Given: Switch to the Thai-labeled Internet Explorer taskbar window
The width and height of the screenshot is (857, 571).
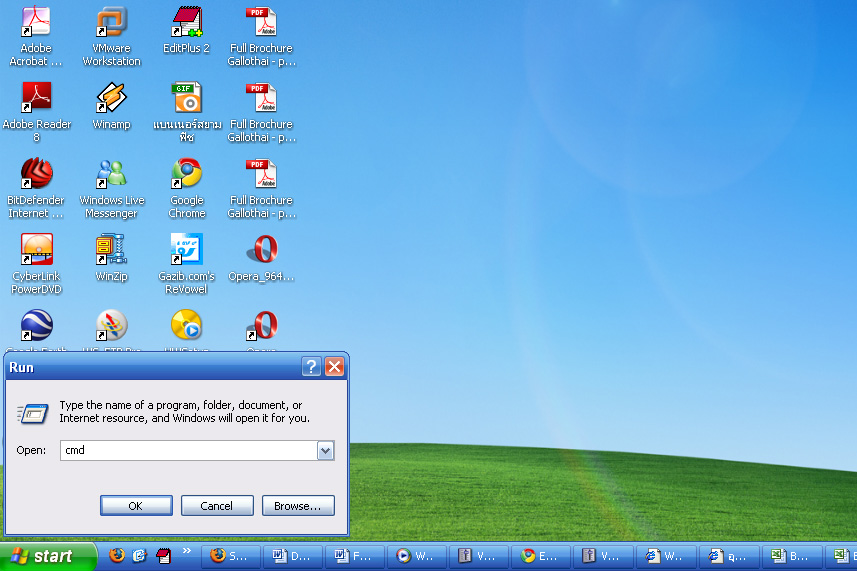Looking at the screenshot, I should pos(730,556).
